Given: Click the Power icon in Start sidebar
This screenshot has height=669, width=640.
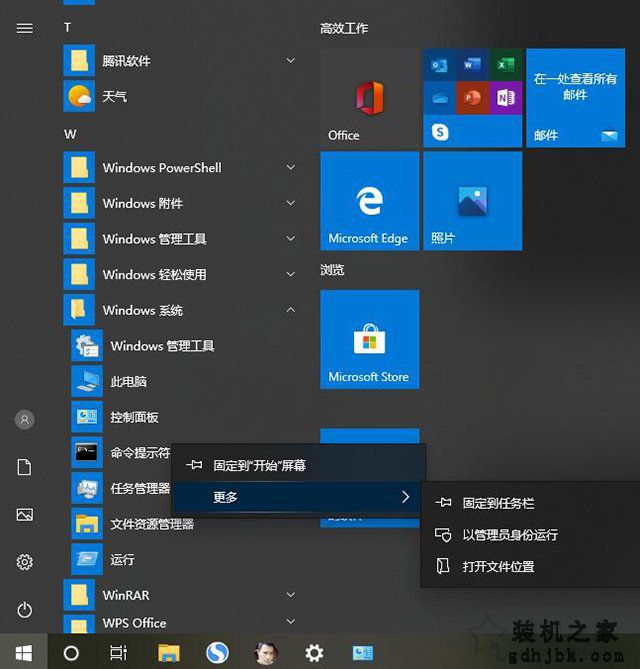Looking at the screenshot, I should pos(24,610).
